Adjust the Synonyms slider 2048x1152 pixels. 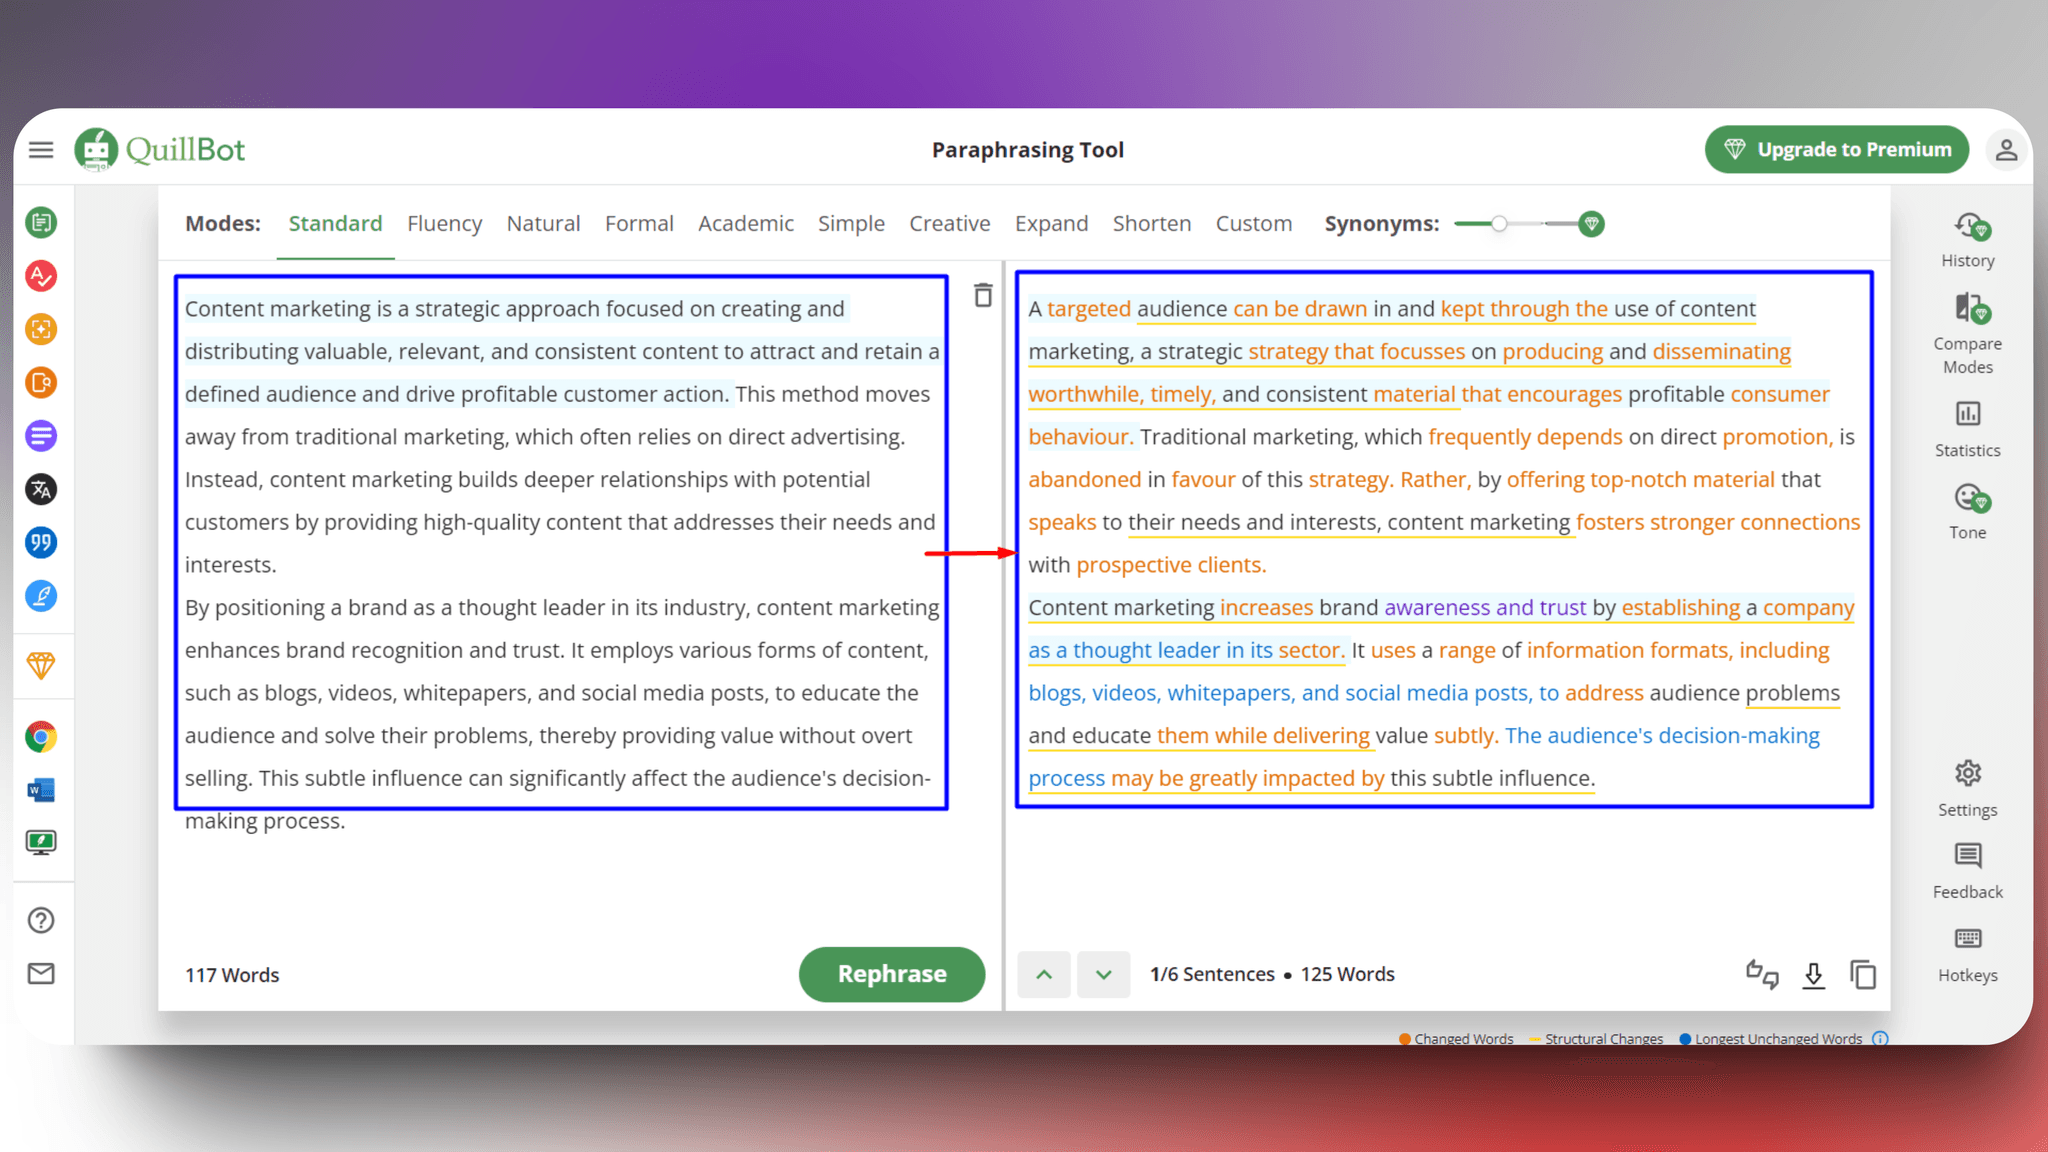(x=1498, y=225)
